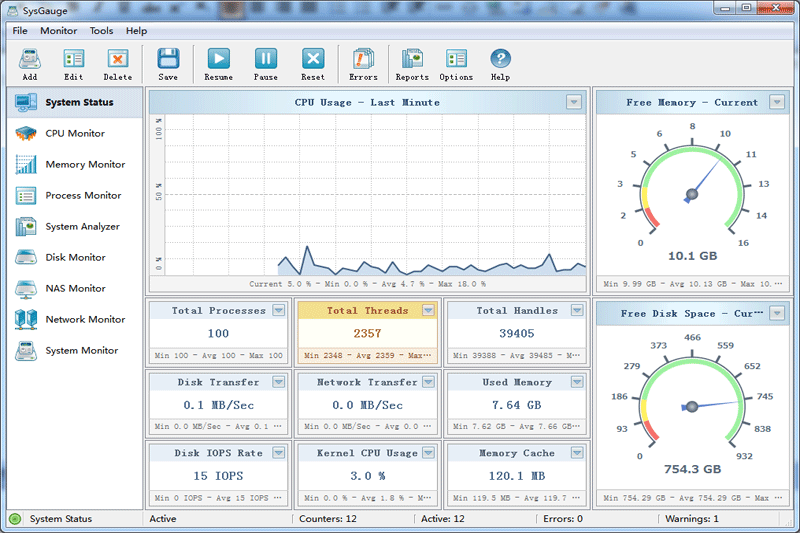Select CPU Monitor in the sidebar
The height and width of the screenshot is (533, 800).
click(x=74, y=133)
